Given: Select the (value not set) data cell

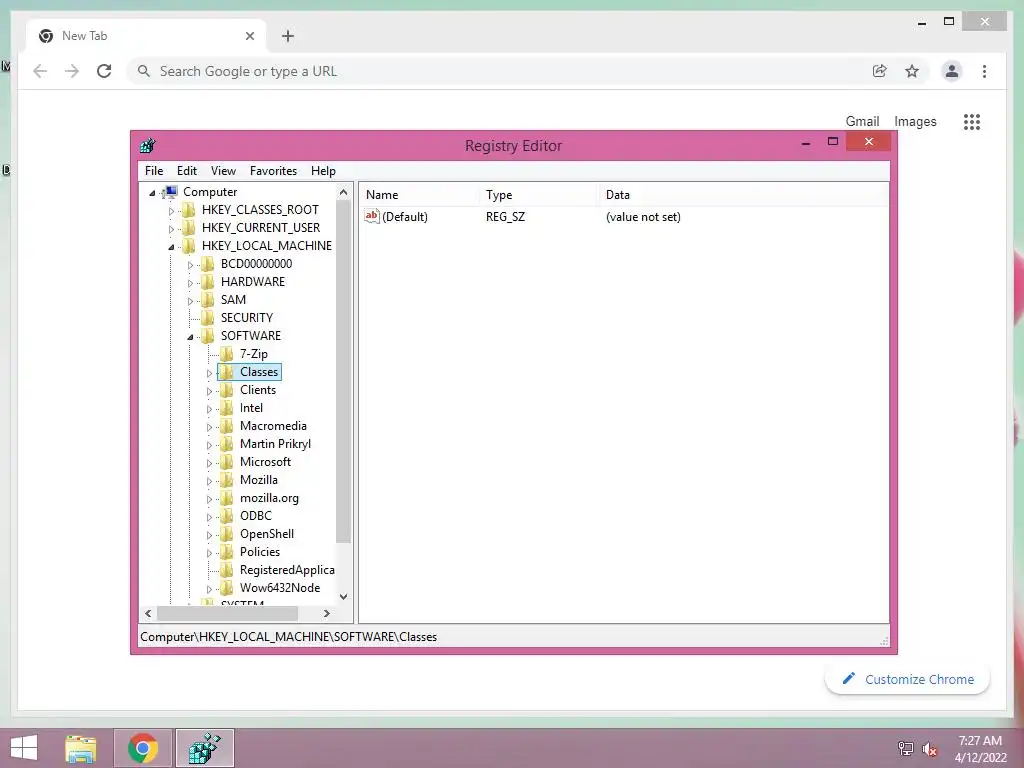Looking at the screenshot, I should [643, 217].
